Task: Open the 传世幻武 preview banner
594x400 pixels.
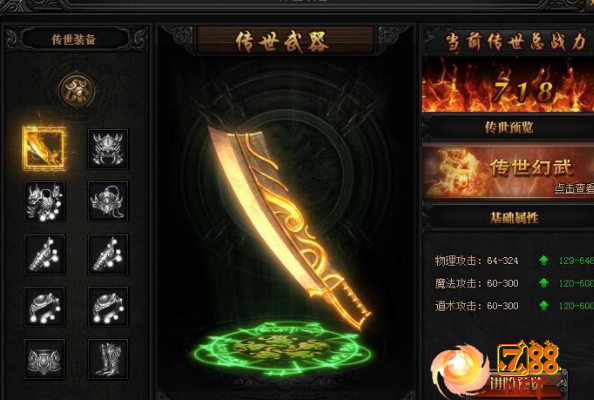Action: point(508,170)
